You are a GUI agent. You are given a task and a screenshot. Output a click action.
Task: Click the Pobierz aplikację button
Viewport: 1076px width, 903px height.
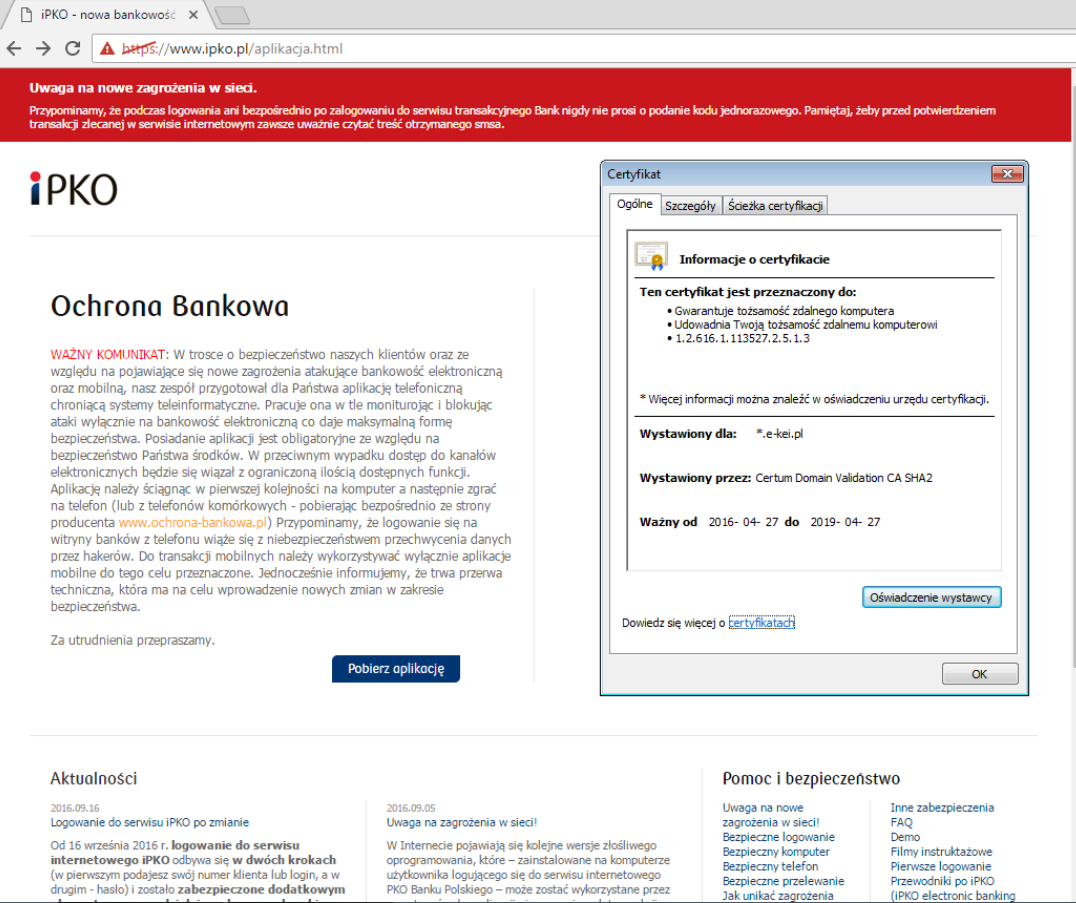(396, 669)
